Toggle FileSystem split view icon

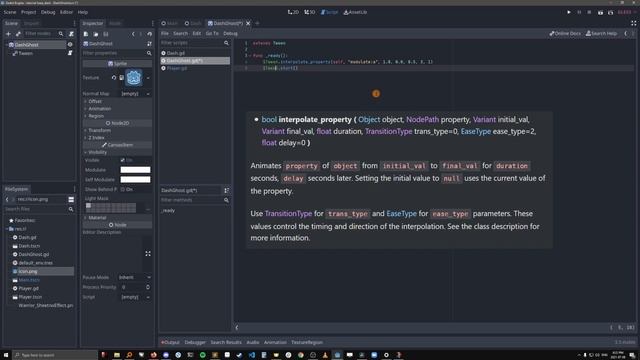pos(71,199)
